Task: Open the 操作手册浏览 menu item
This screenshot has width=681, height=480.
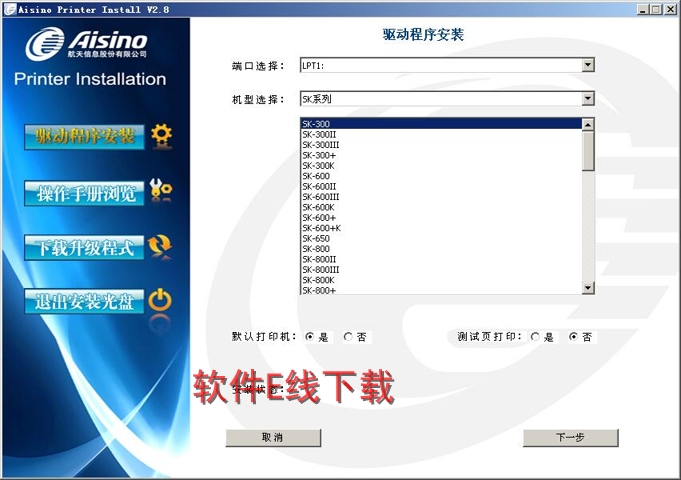Action: (85, 193)
